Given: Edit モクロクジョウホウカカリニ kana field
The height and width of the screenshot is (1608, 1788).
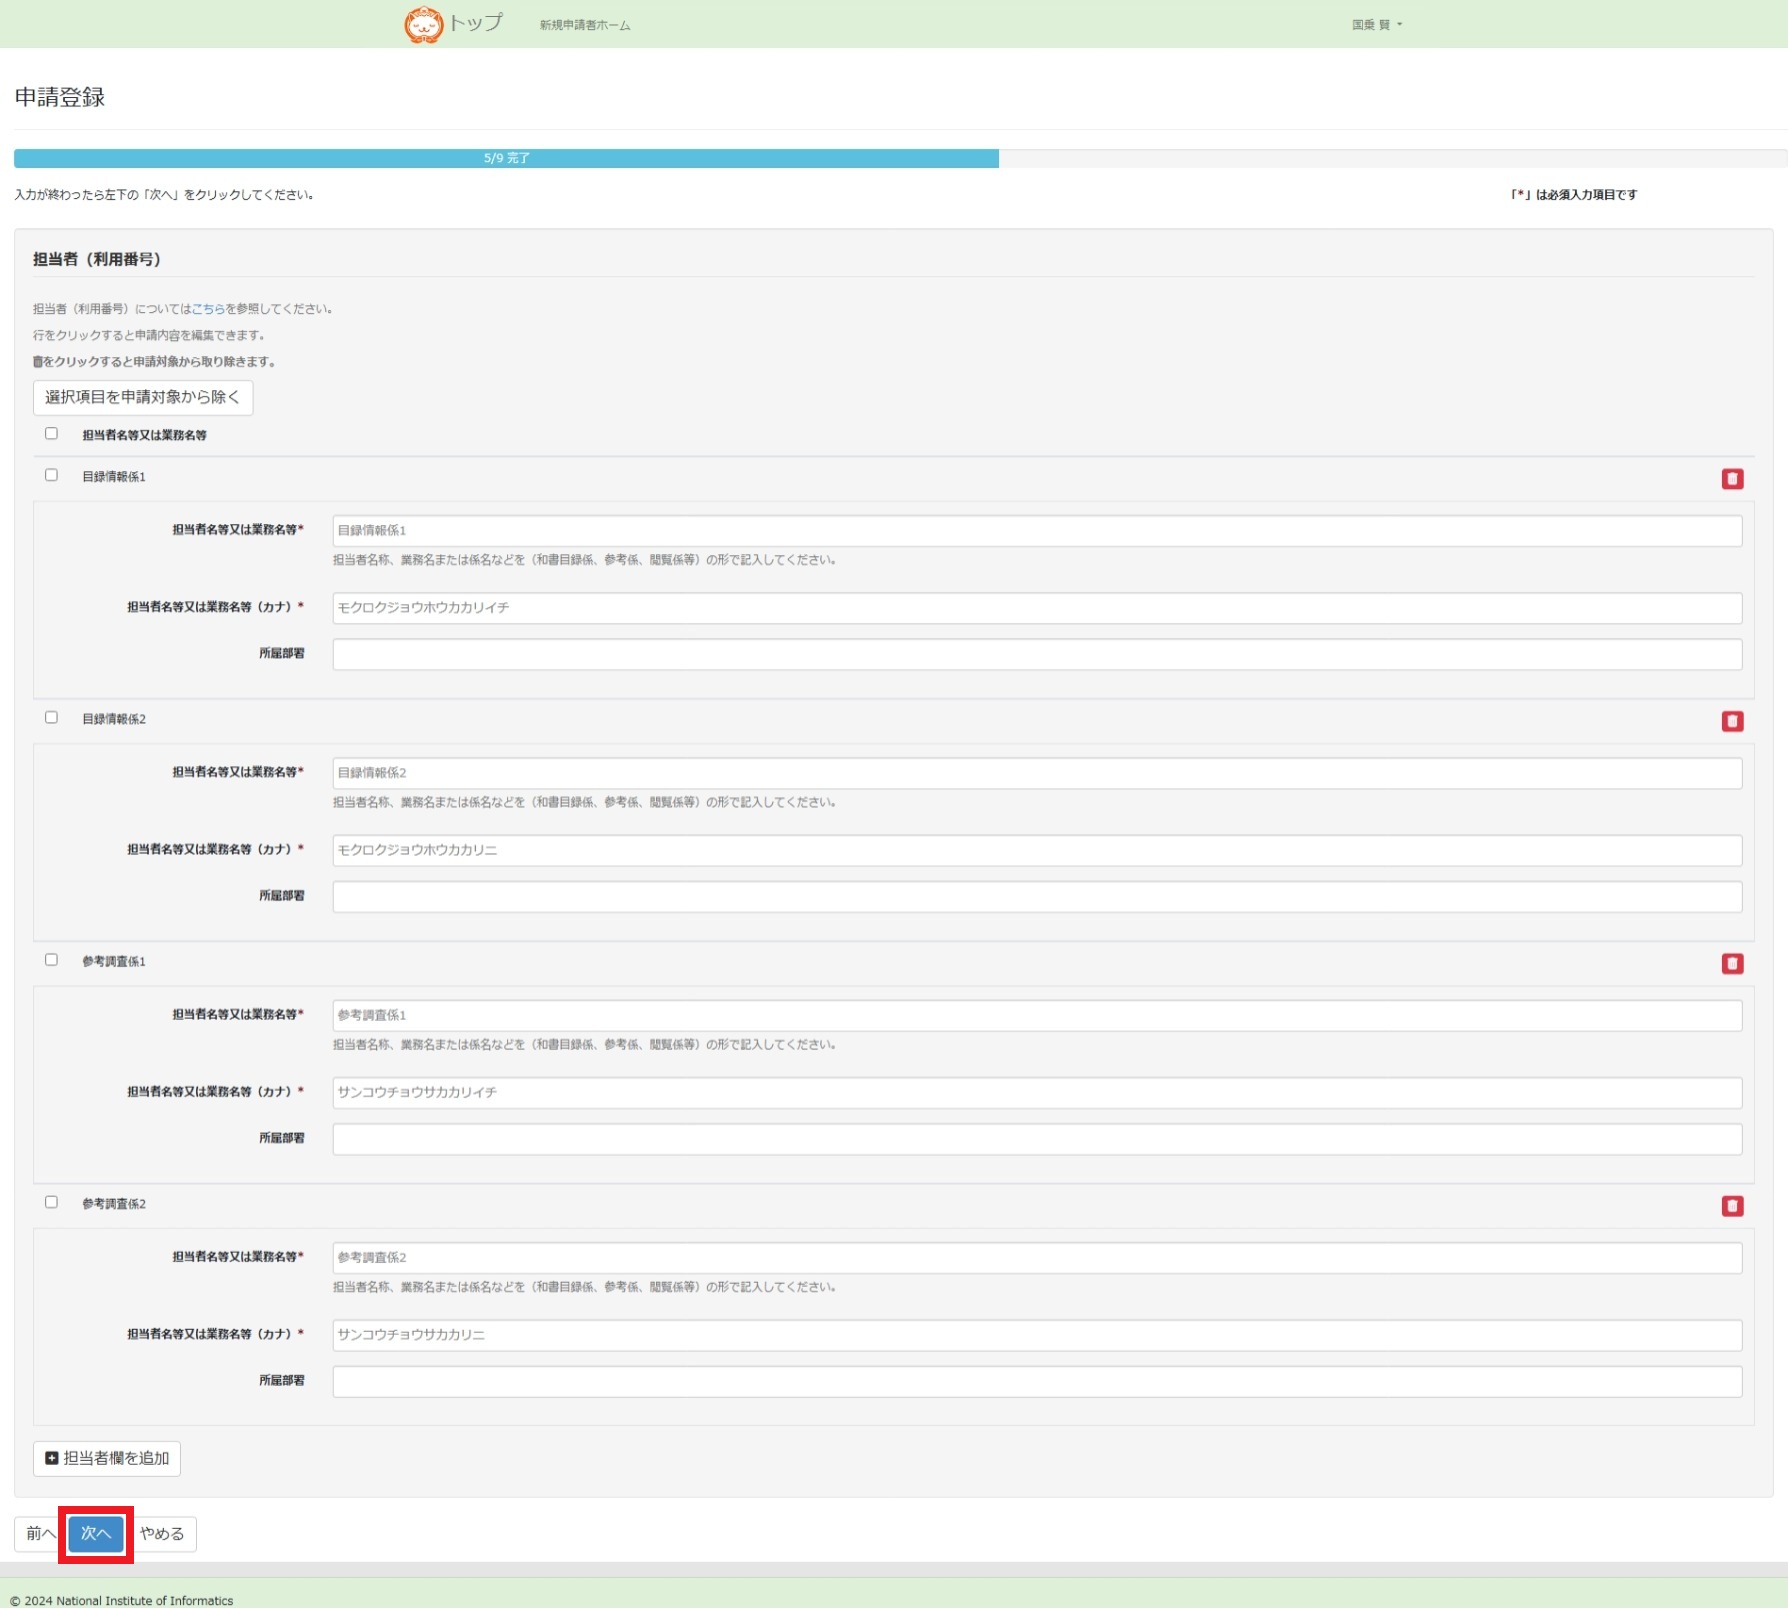Looking at the screenshot, I should (x=1037, y=850).
